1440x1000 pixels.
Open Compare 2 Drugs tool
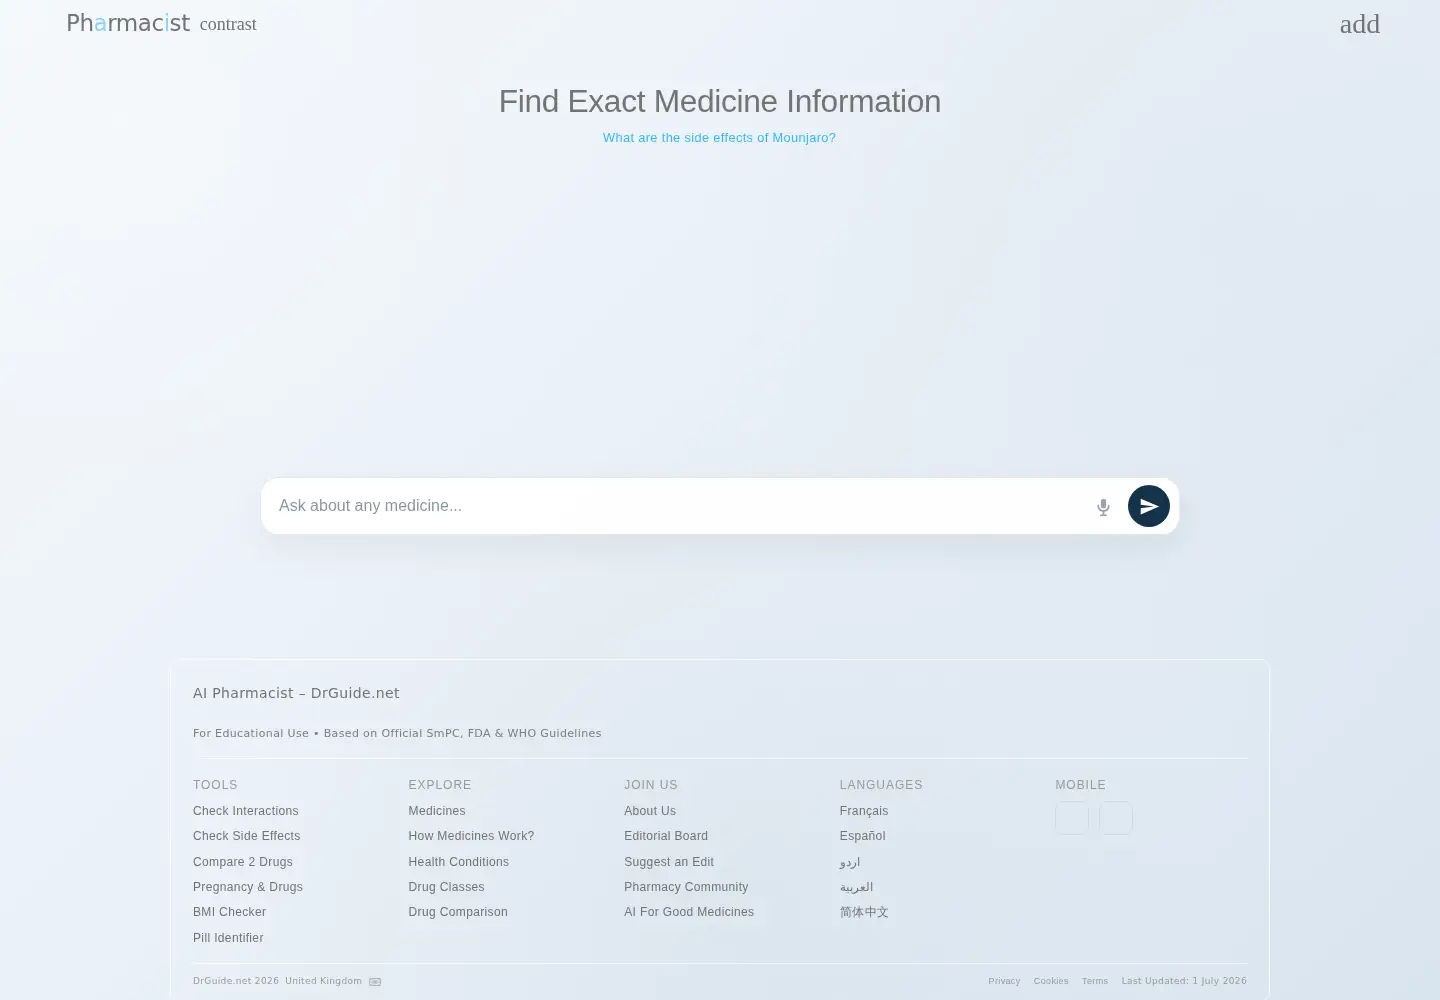point(243,862)
